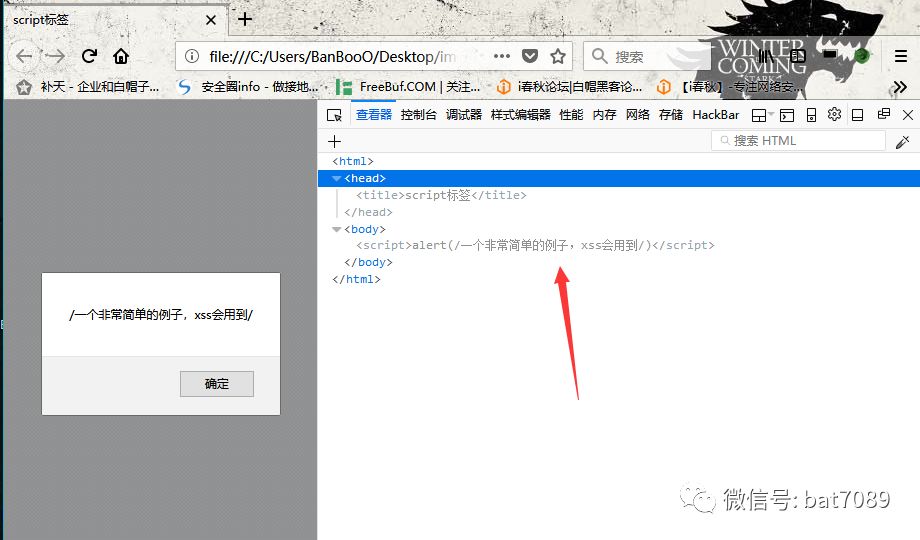Focus the browser 搜索 search box
Screen dimensions: 920x540
pyautogui.click(x=645, y=56)
